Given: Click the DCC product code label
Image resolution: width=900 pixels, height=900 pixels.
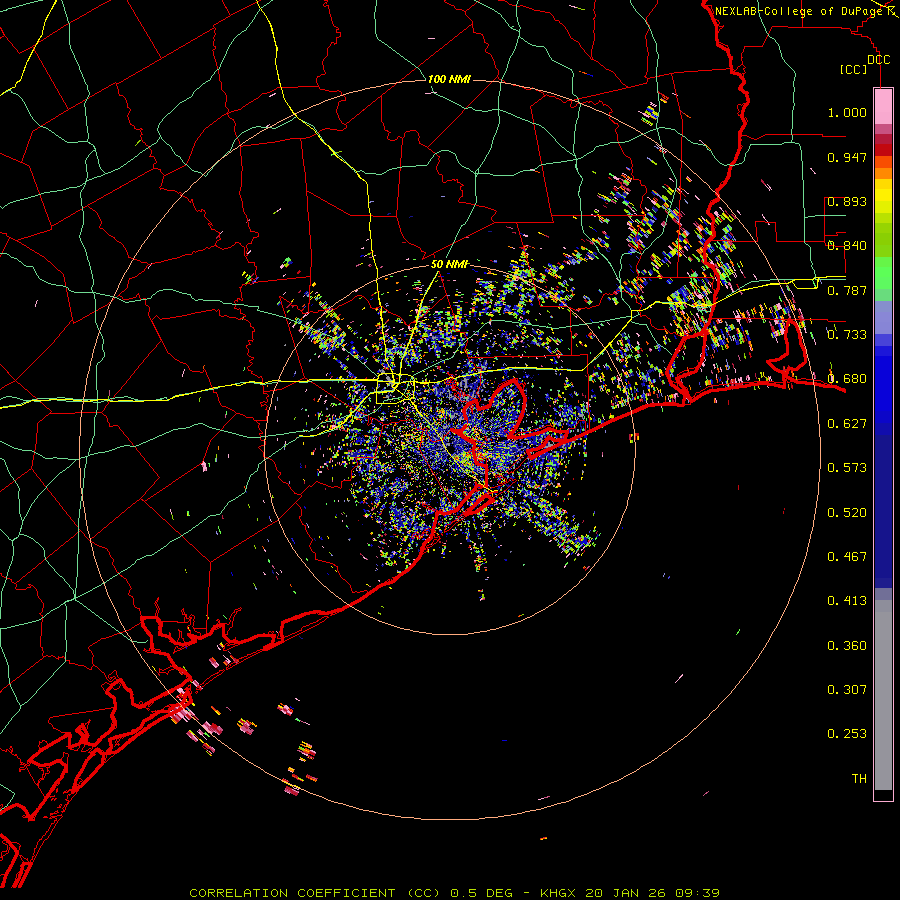Looking at the screenshot, I should pos(878,60).
